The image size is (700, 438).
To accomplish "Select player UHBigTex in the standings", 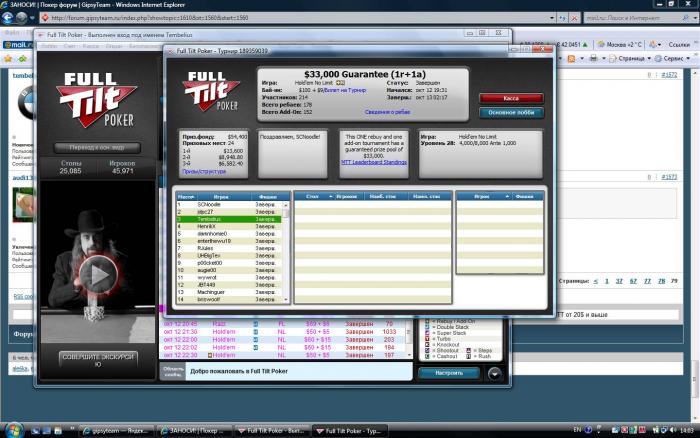I will [x=229, y=255].
